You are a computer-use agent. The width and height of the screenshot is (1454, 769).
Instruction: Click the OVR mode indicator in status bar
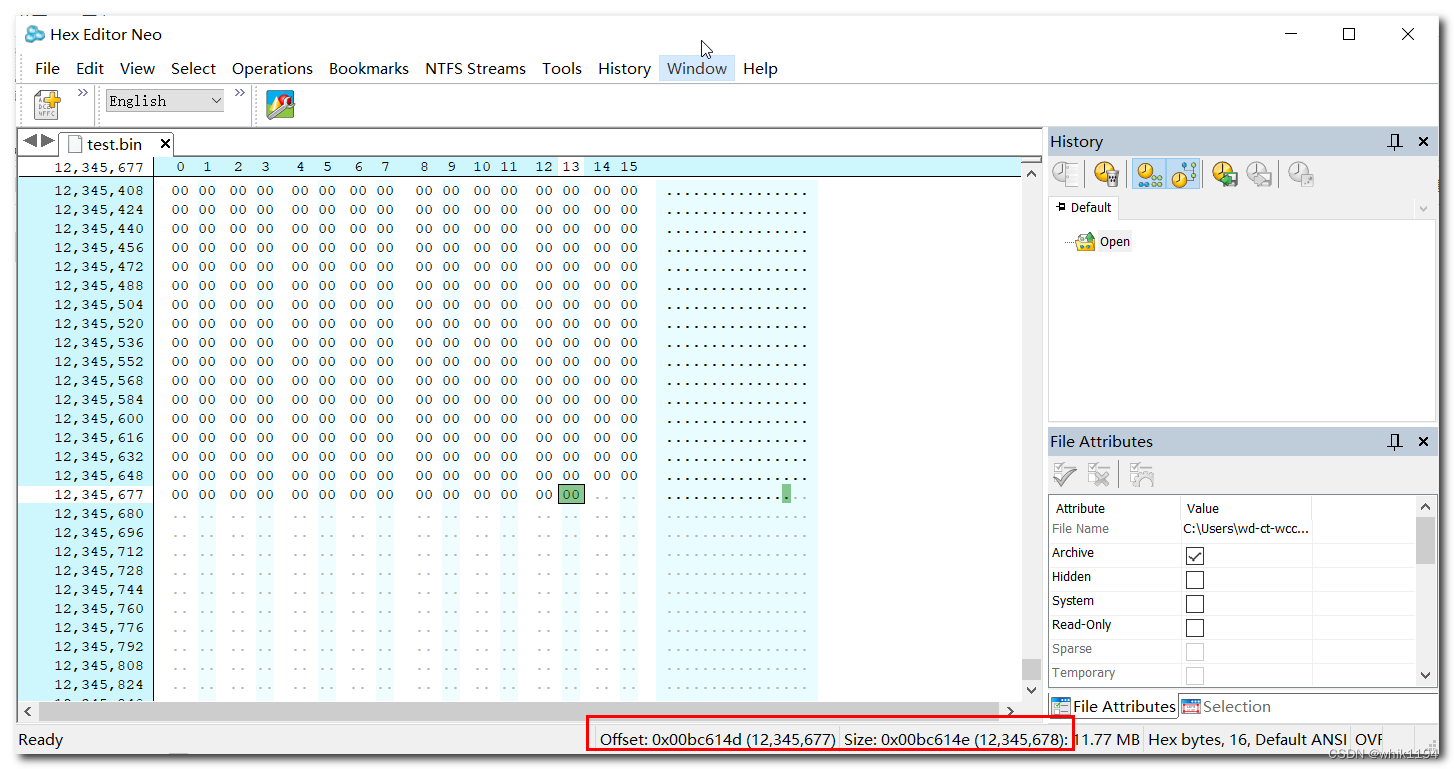(x=1368, y=740)
